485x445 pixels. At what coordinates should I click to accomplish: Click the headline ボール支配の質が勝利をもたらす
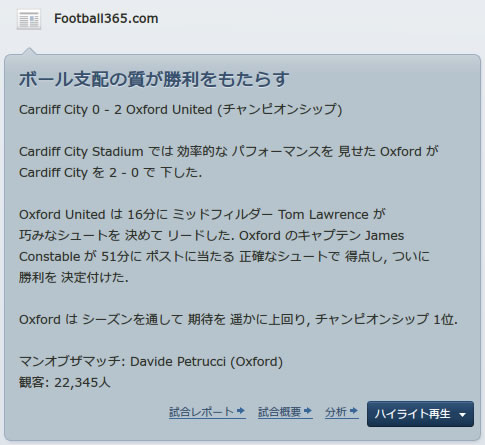(x=154, y=79)
